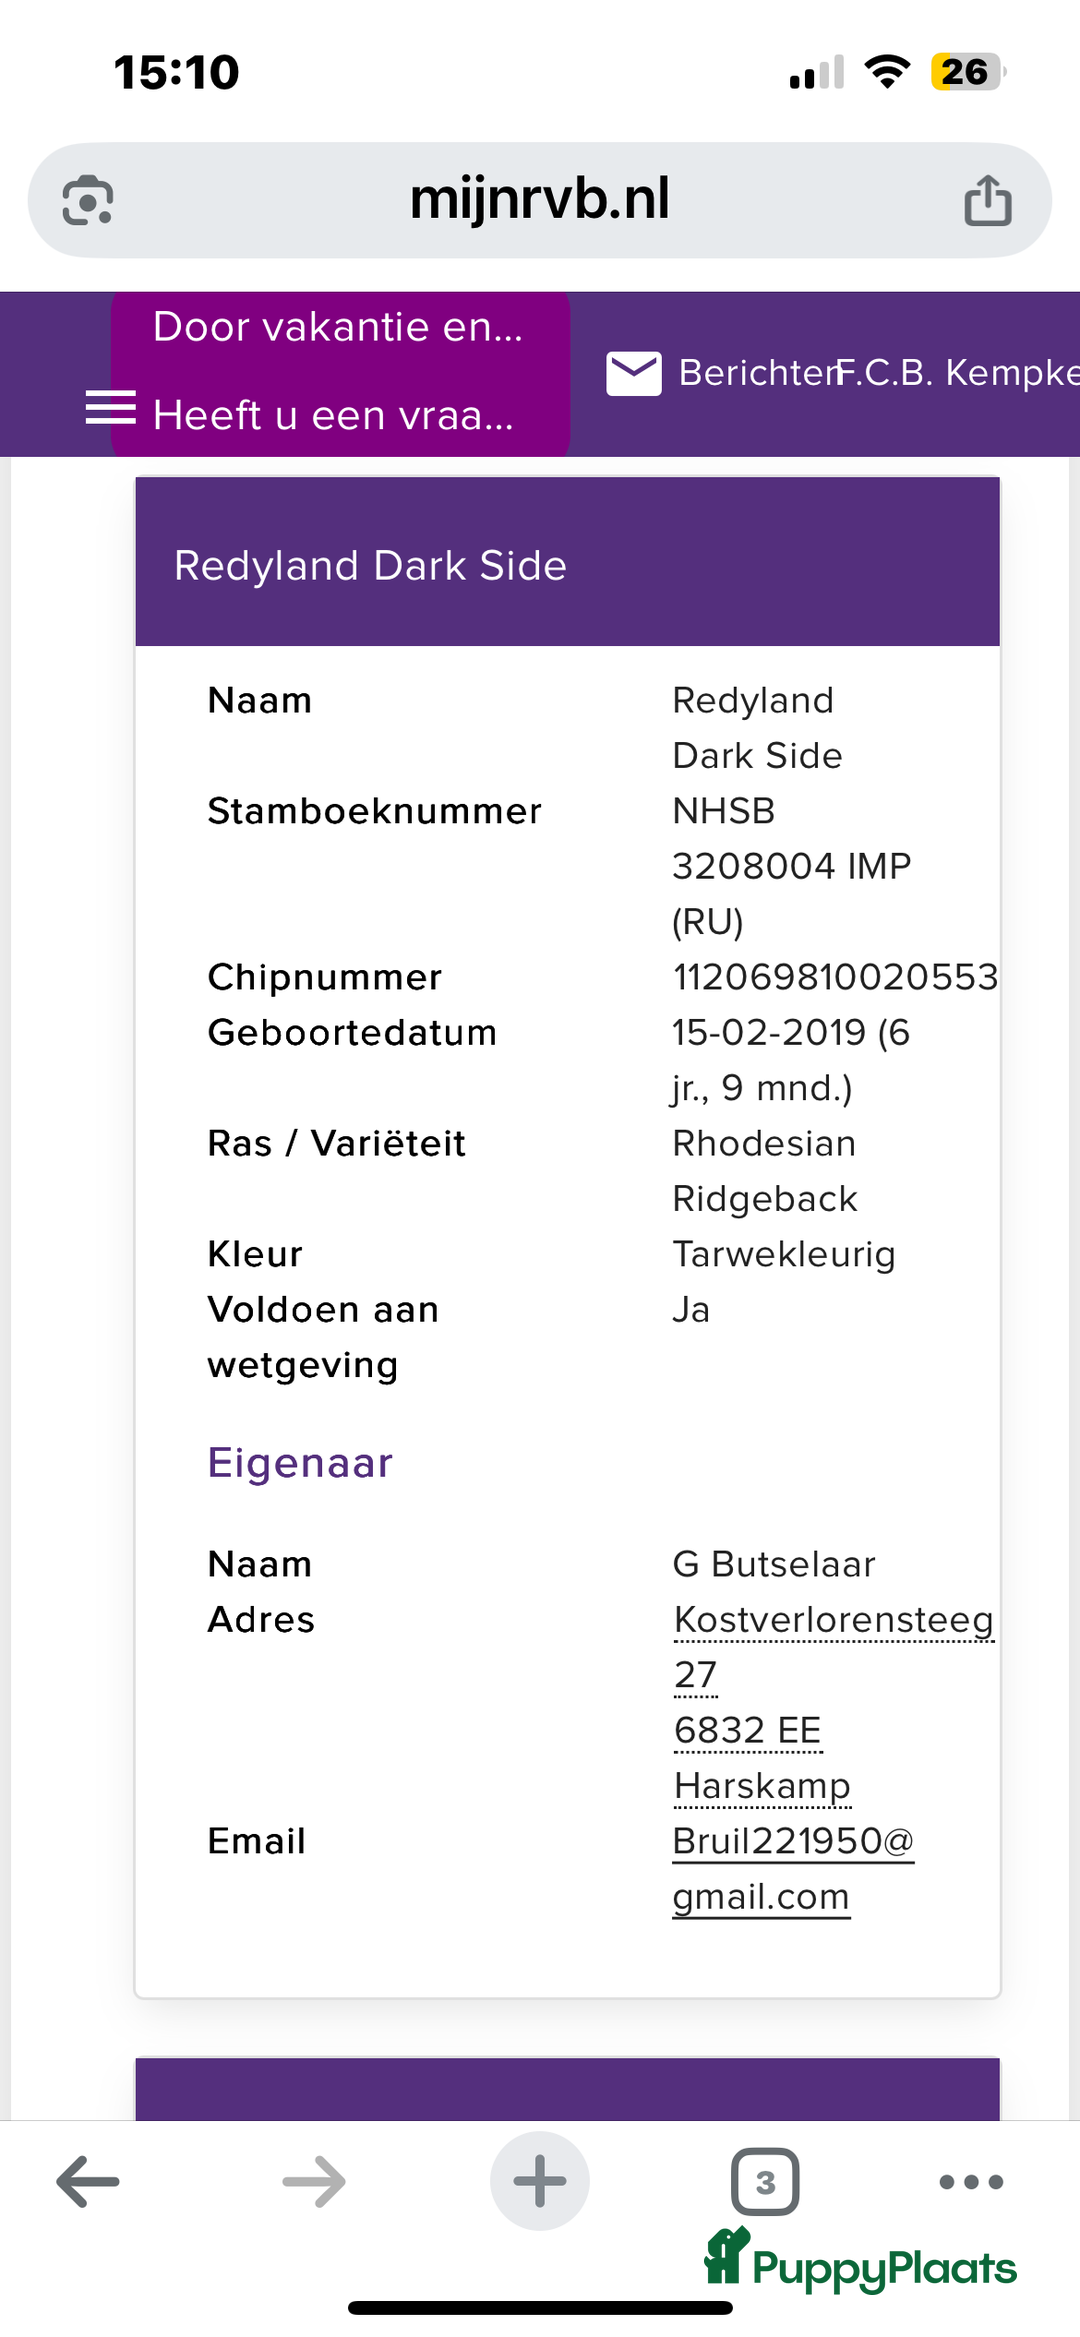Open a new tab with plus button
The image size is (1080, 2337).
(539, 2181)
